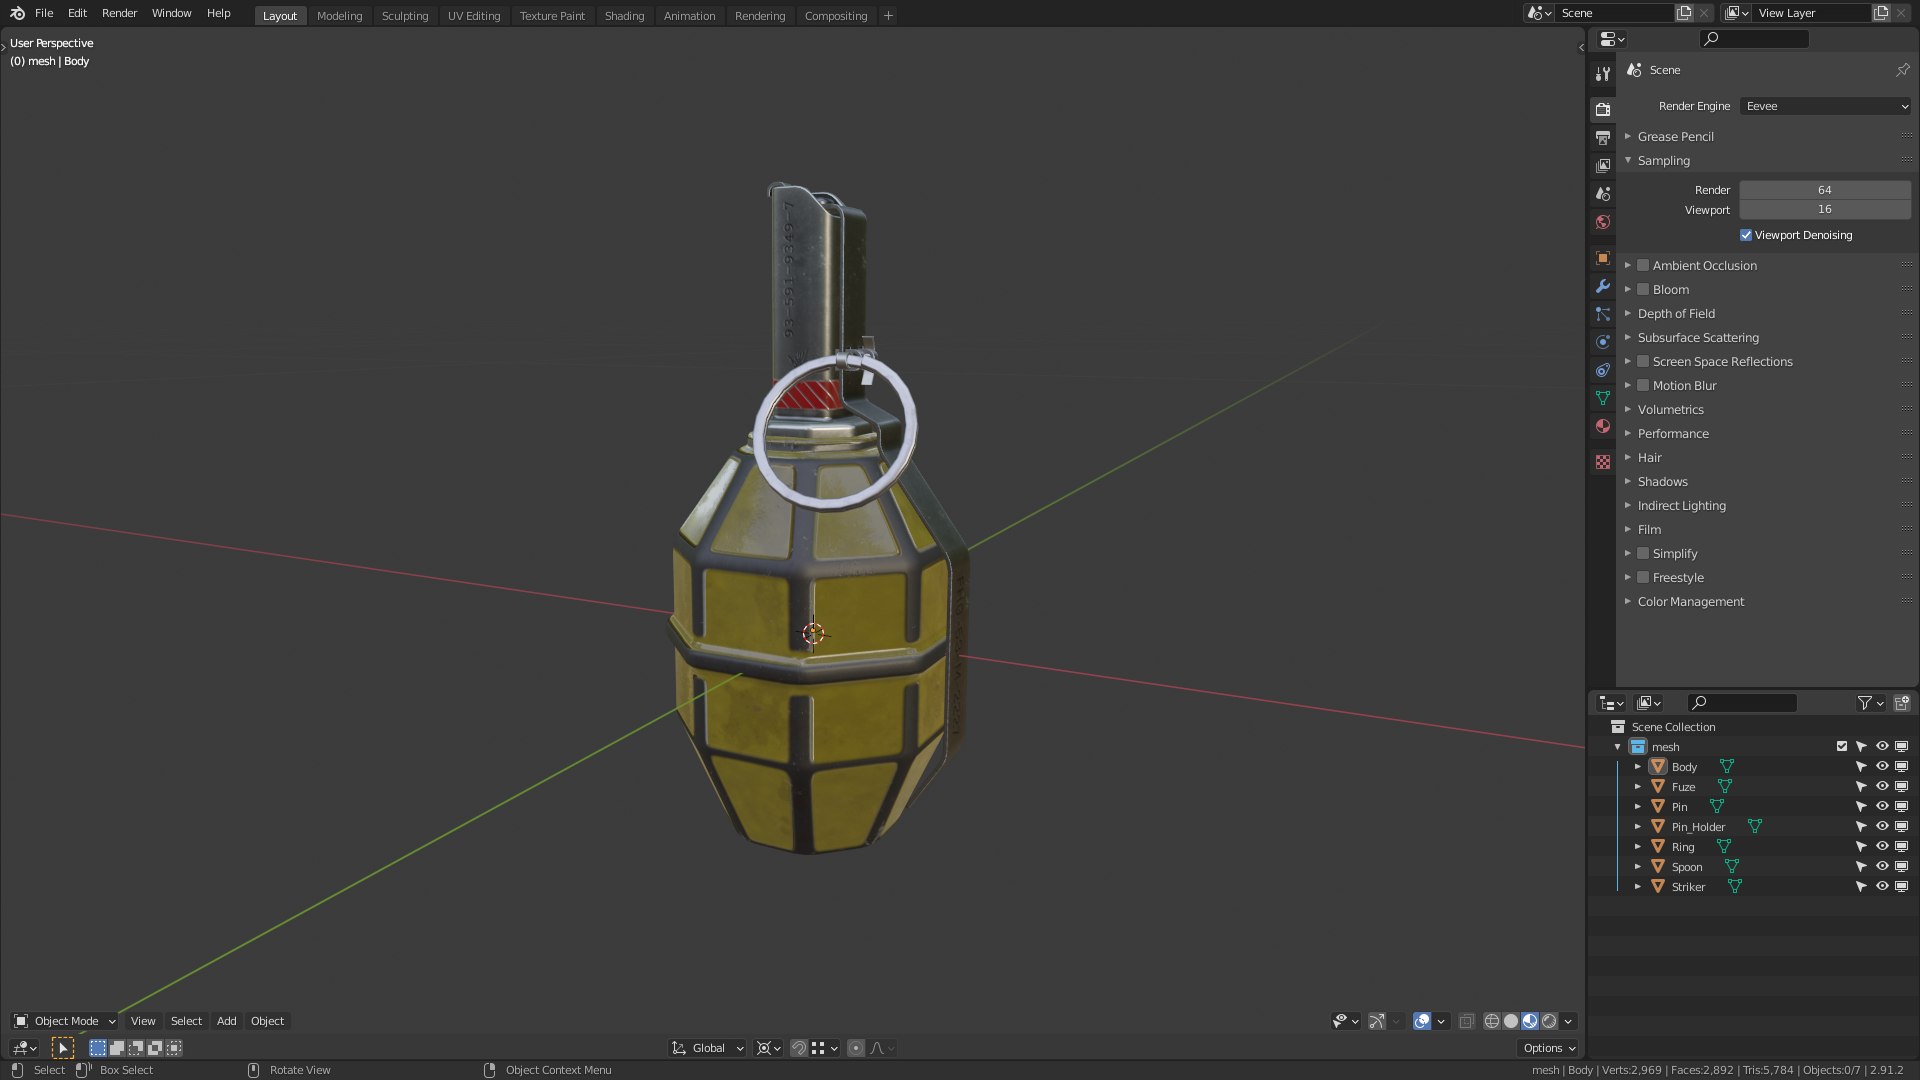Enable Screen Space Reflections checkbox
The height and width of the screenshot is (1080, 1920).
click(1643, 361)
